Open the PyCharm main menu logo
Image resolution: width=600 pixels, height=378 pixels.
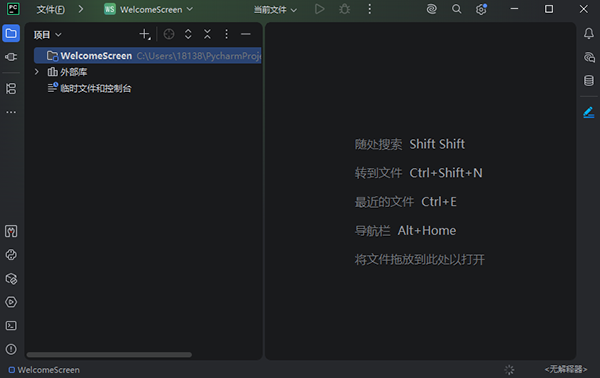click(13, 9)
